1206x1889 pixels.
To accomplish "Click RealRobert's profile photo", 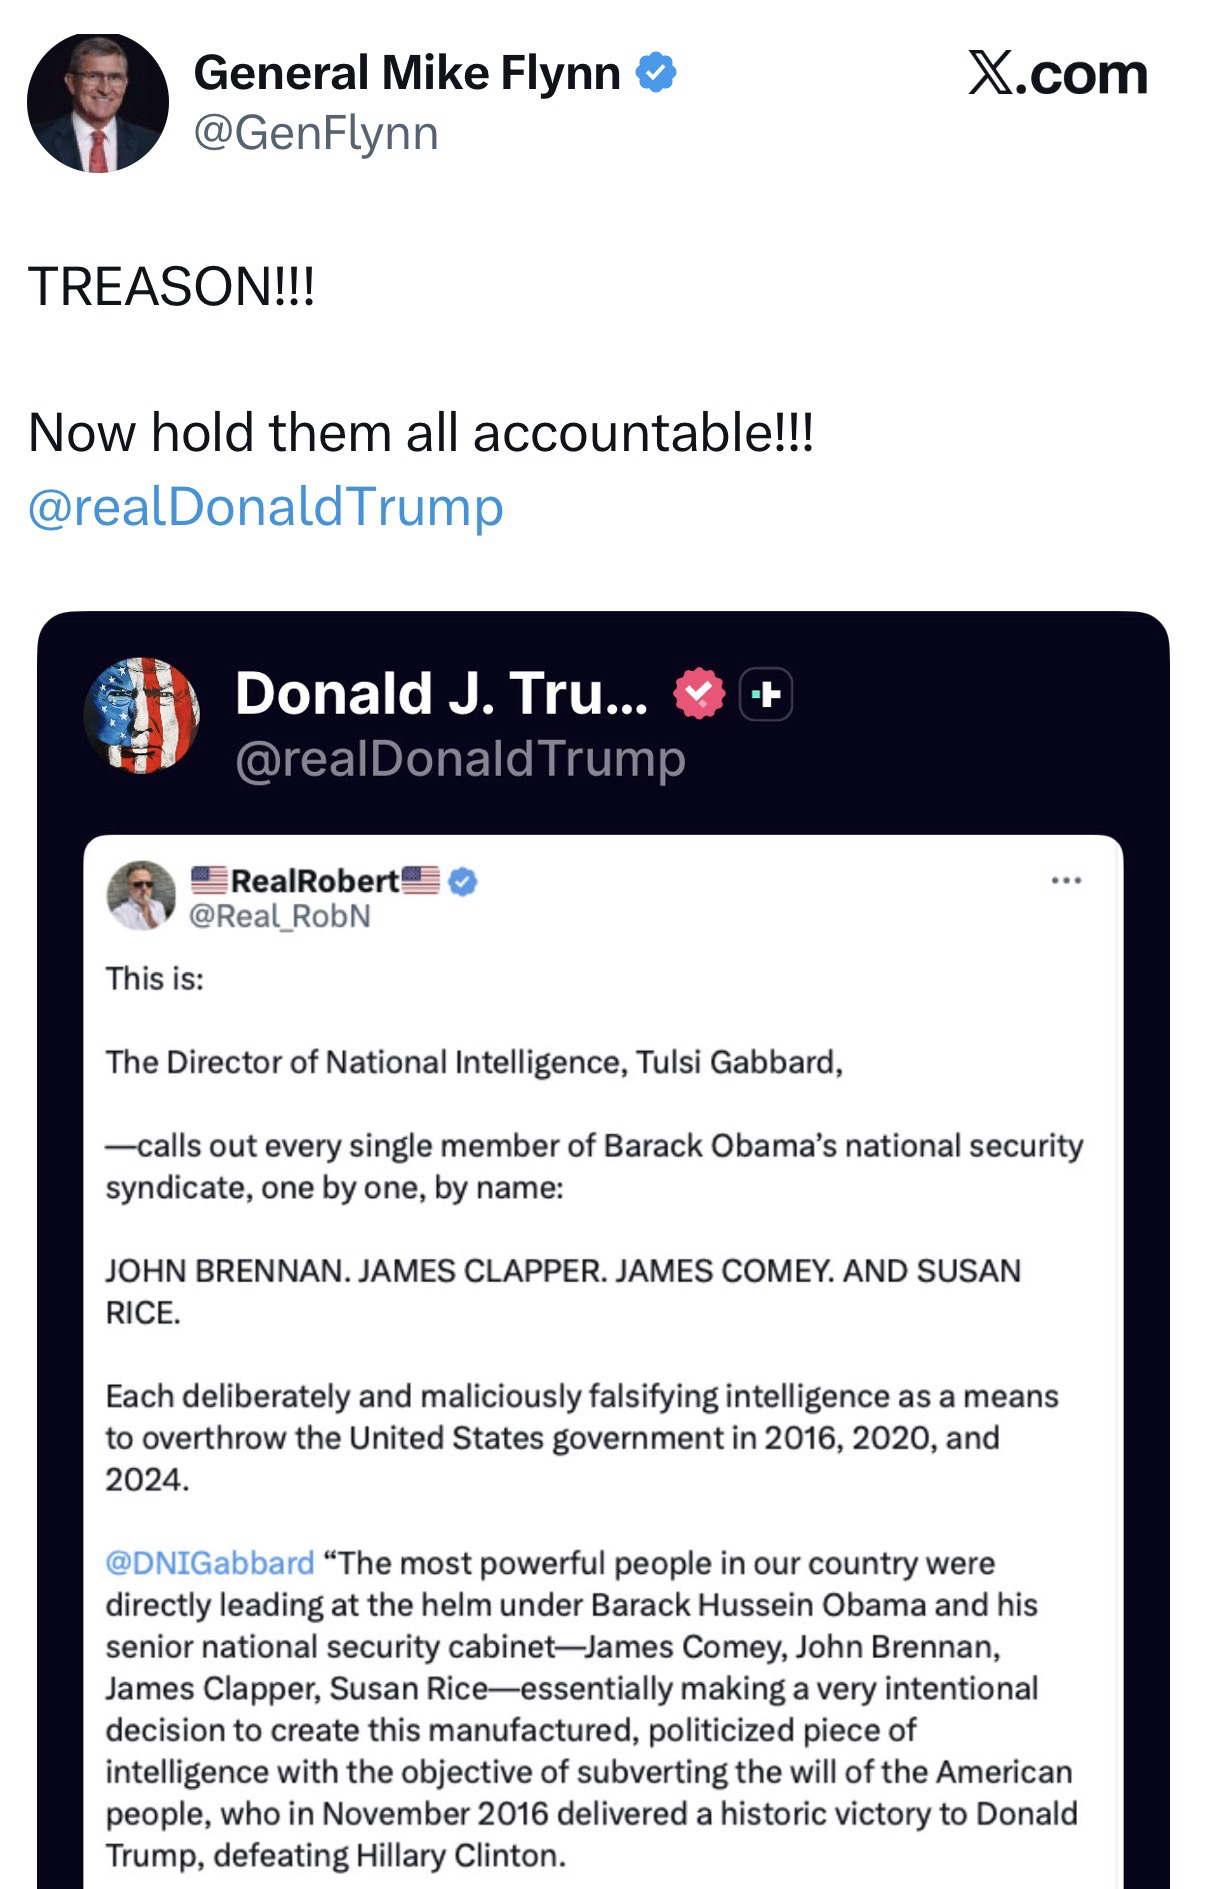I will [x=141, y=895].
